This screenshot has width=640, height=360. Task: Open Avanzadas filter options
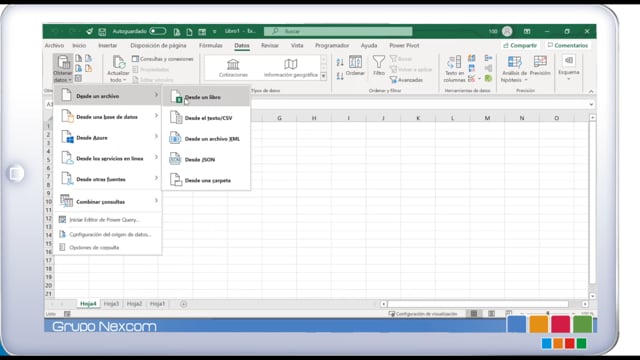click(407, 80)
